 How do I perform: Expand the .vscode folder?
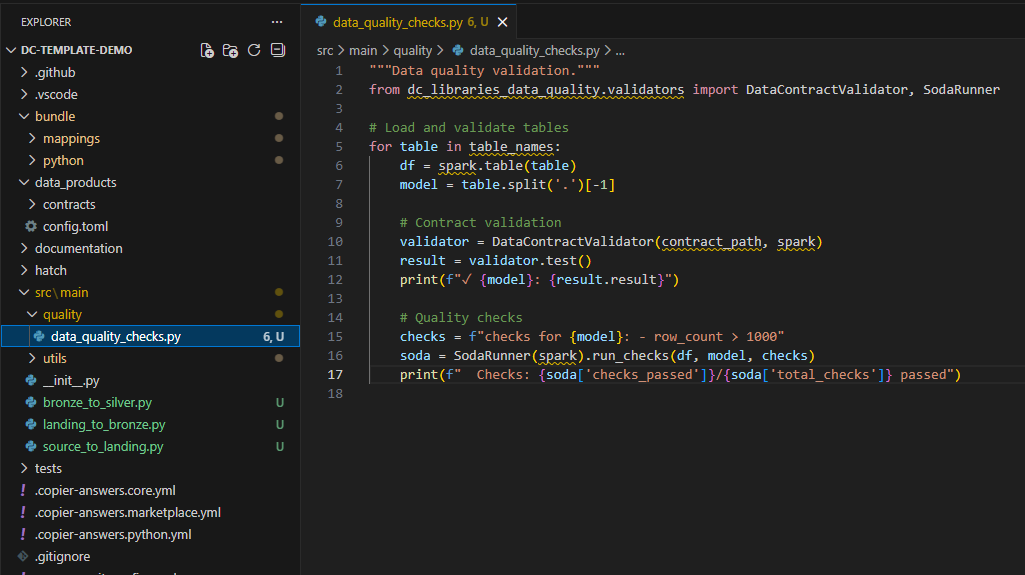click(x=24, y=95)
